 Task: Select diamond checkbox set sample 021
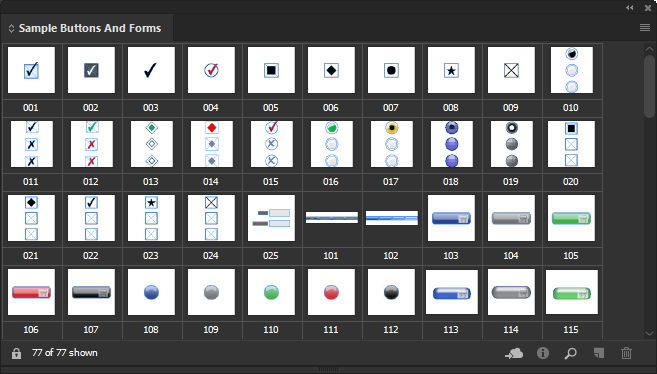click(31, 218)
